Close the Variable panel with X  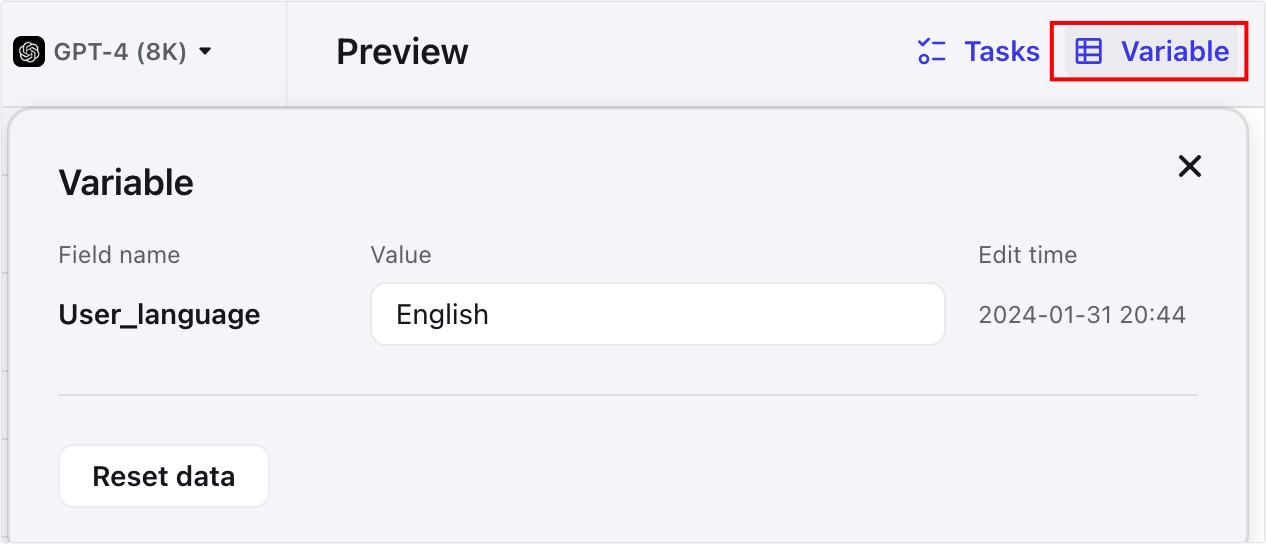pos(1189,166)
